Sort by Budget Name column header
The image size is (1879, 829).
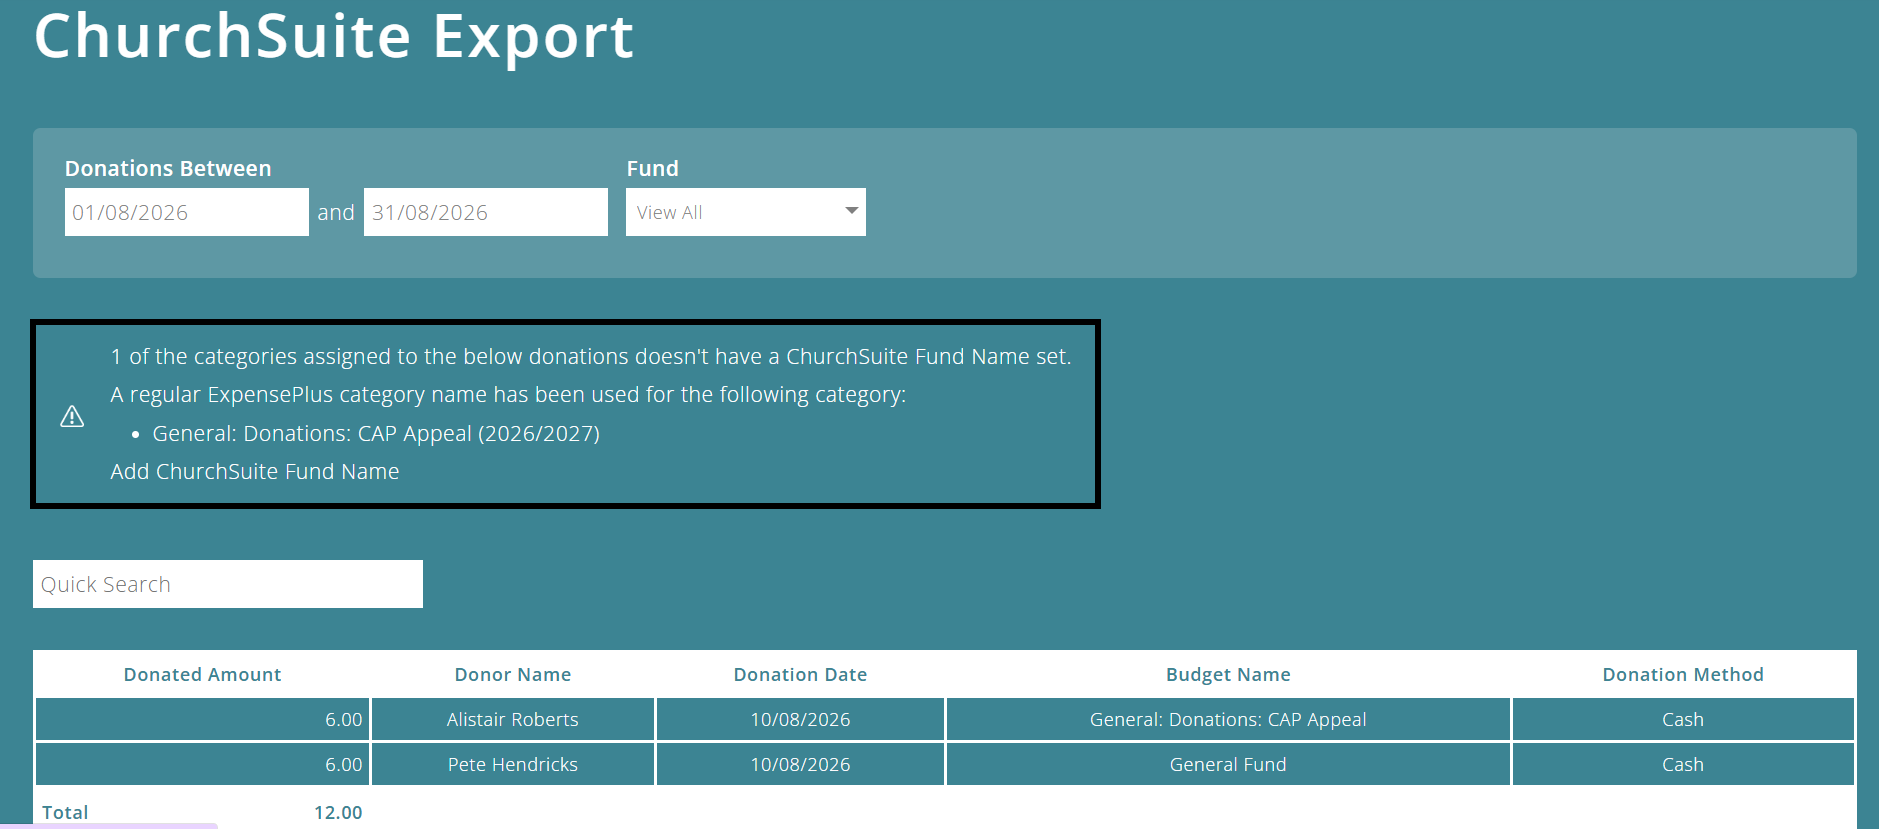coord(1228,674)
